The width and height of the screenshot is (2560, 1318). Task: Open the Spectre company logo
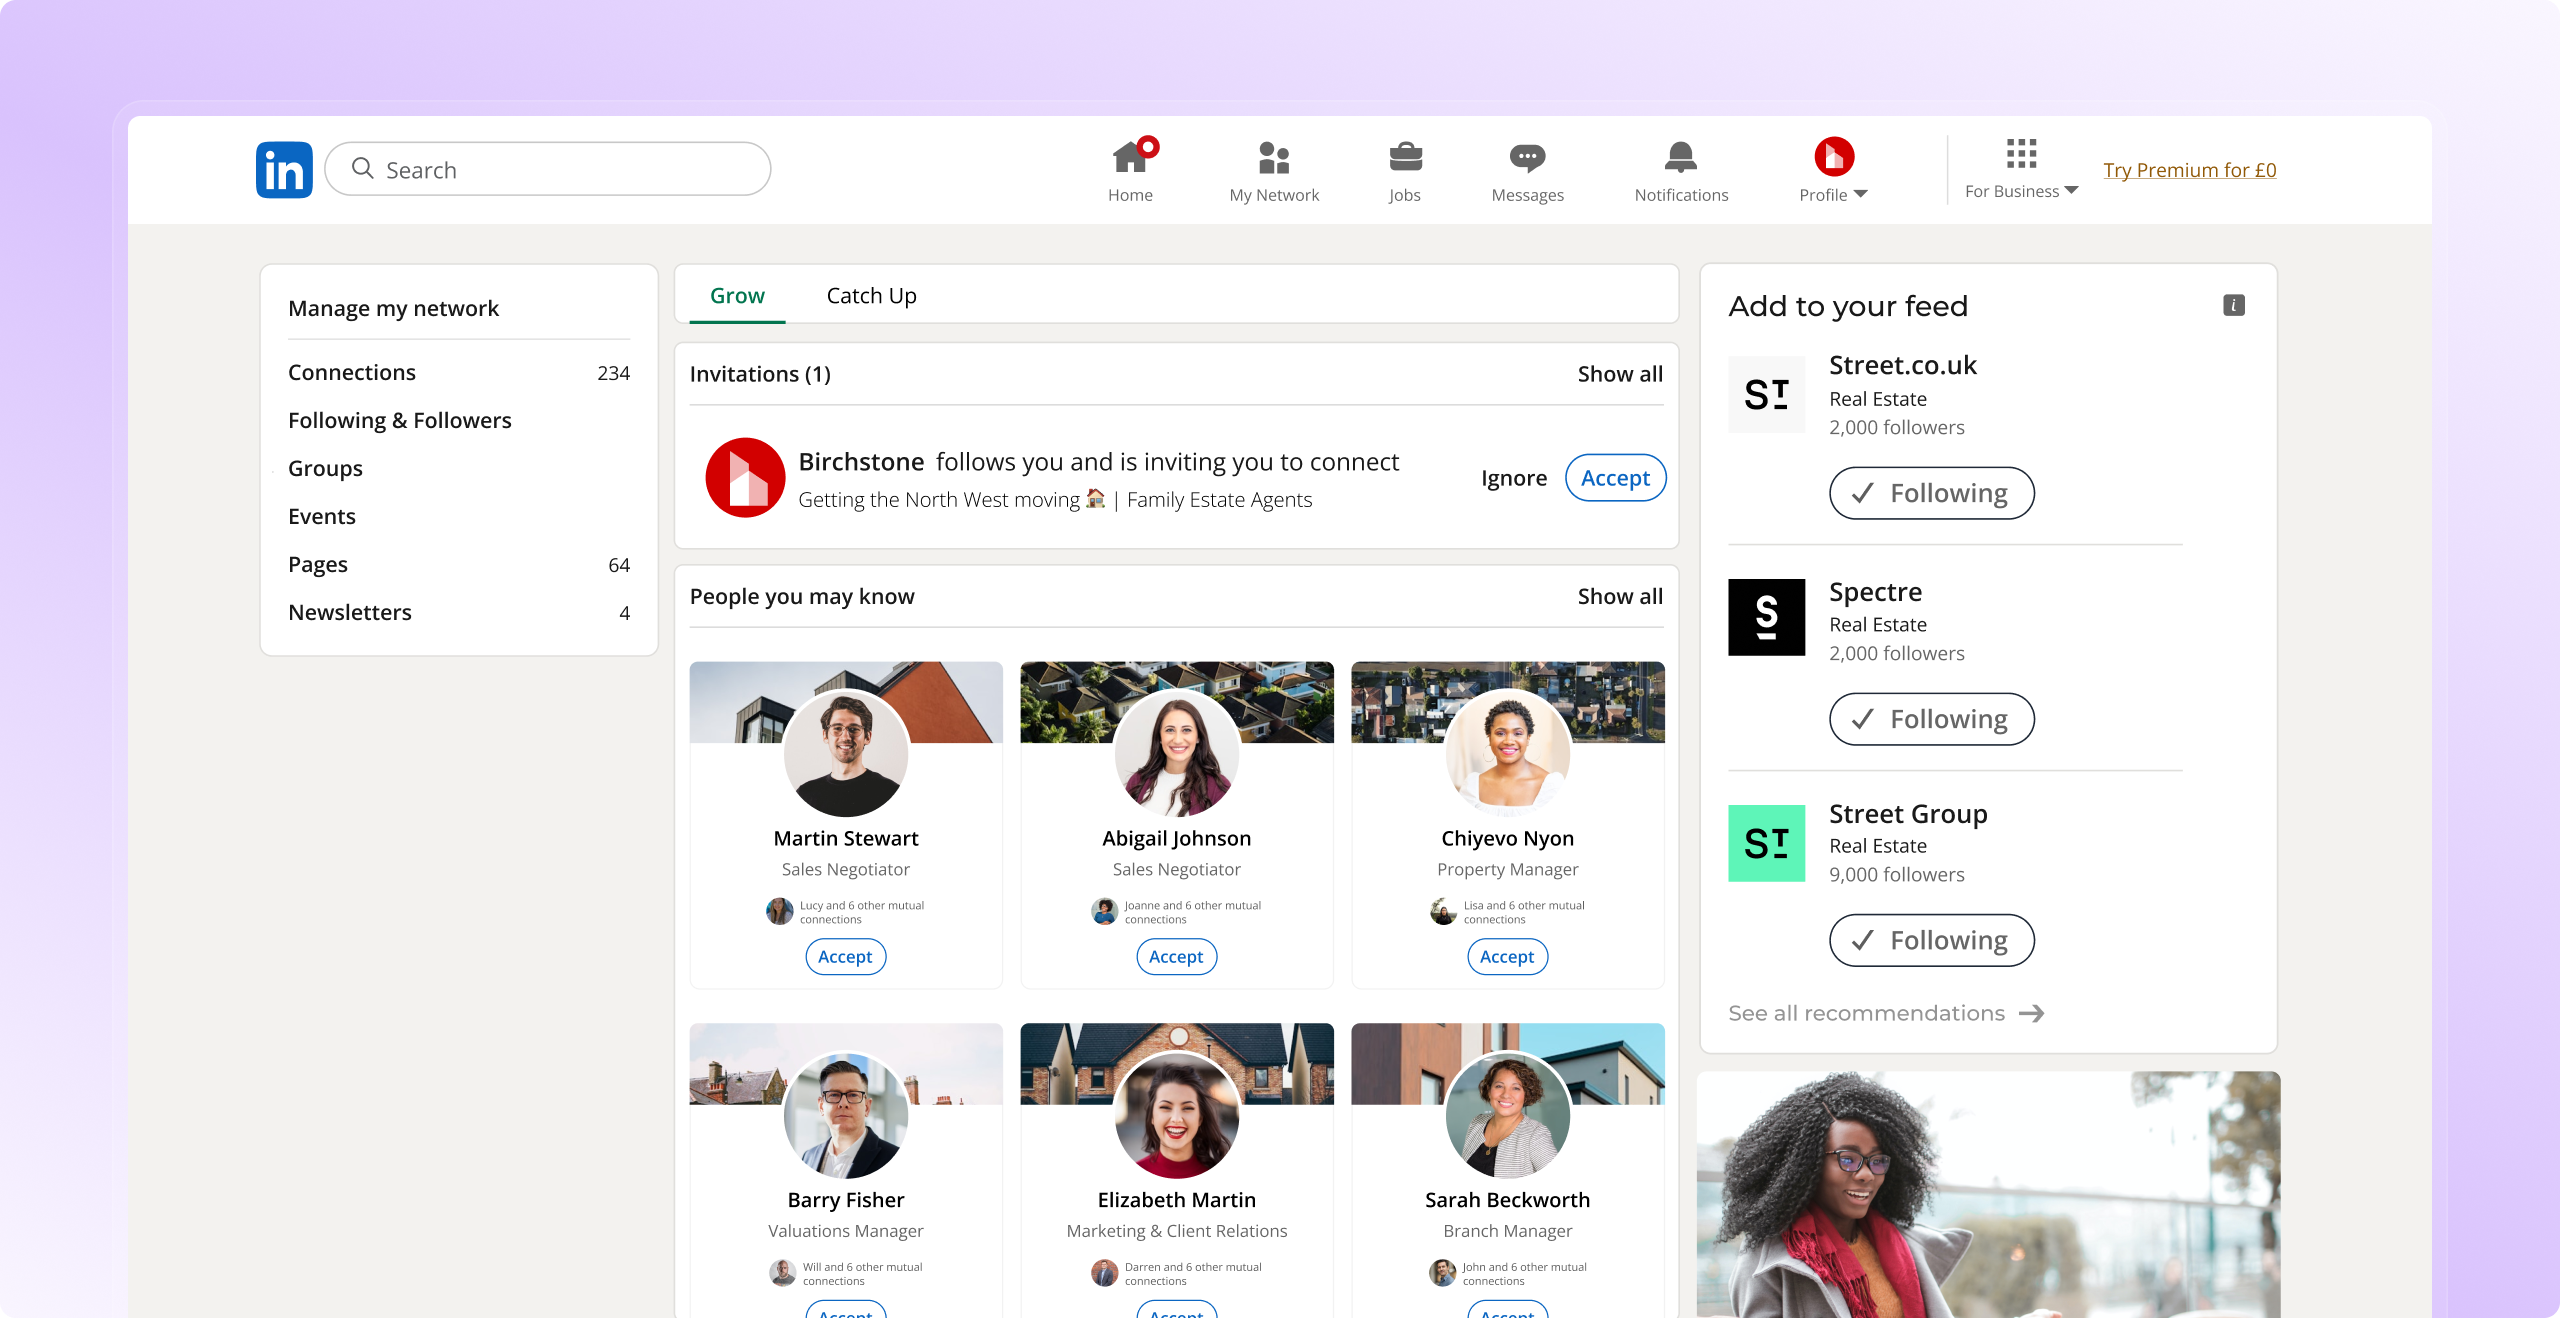(1766, 617)
